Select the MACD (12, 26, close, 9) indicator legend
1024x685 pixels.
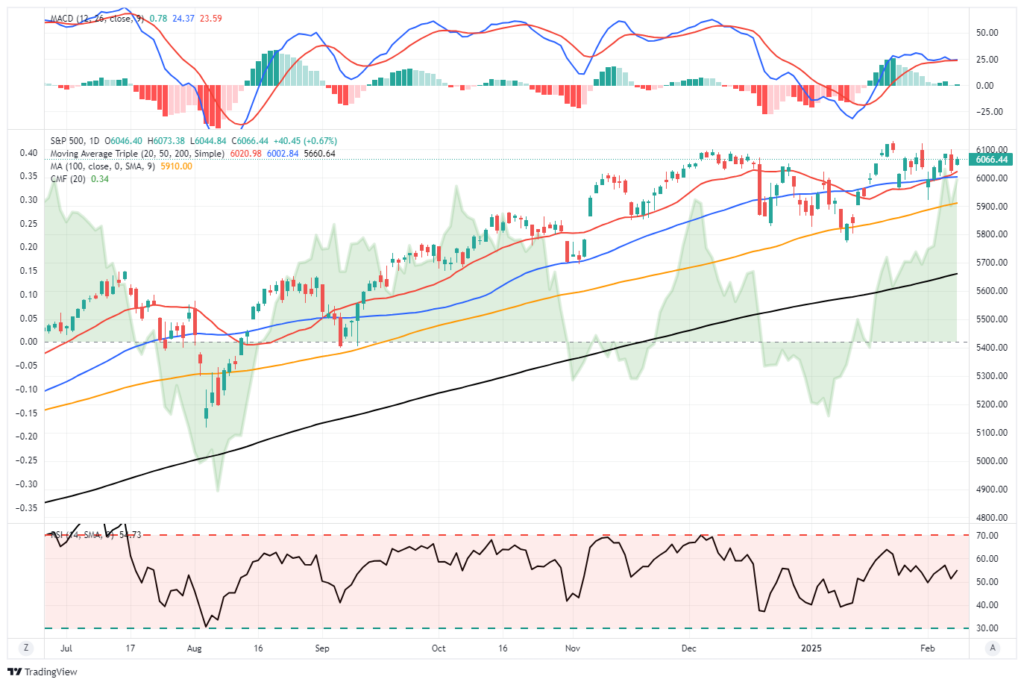(x=100, y=17)
